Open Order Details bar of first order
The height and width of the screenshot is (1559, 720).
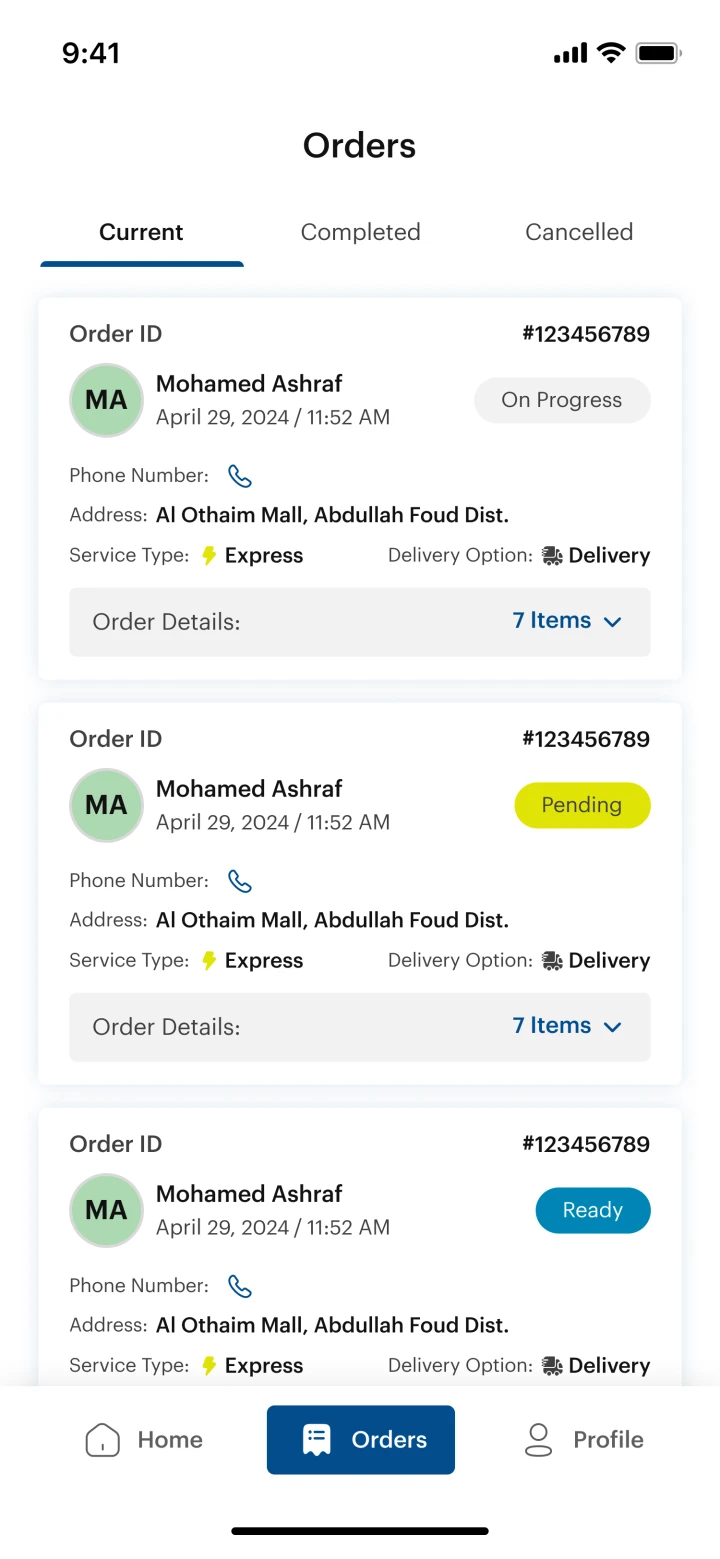(x=300, y=622)
